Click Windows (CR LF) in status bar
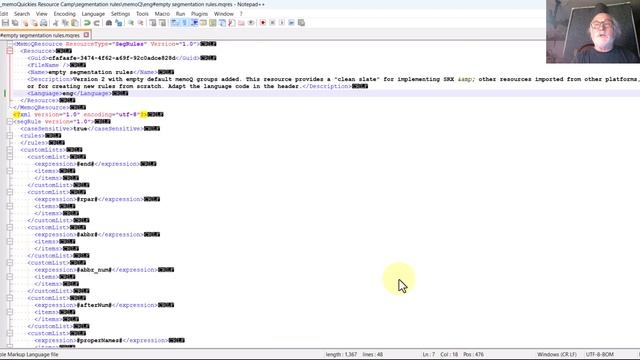Viewport: 640px width, 360px height. (x=557, y=354)
